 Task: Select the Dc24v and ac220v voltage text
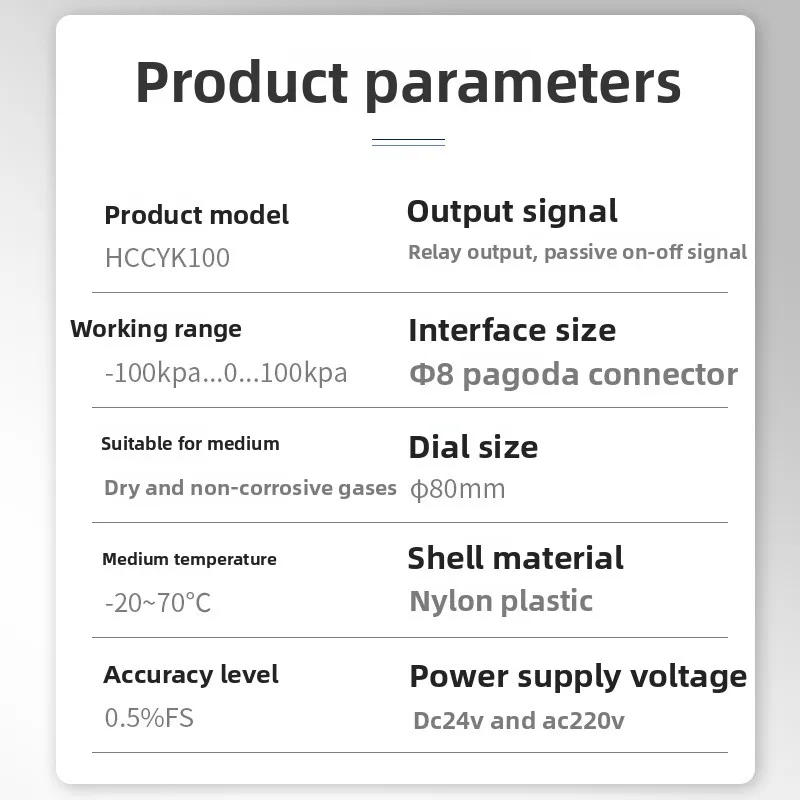pos(518,720)
